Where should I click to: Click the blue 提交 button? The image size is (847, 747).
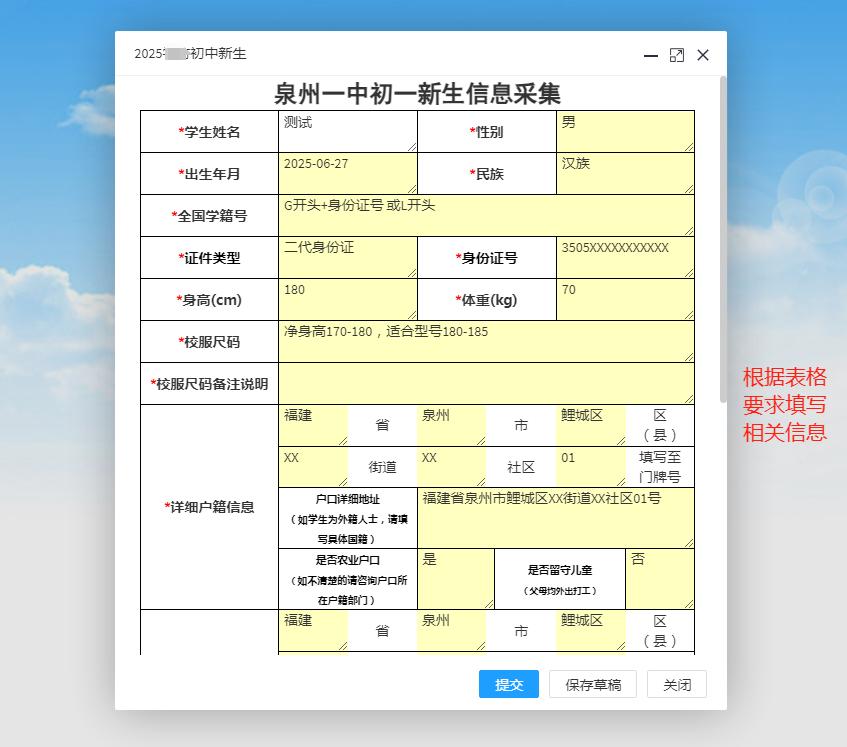[x=509, y=684]
